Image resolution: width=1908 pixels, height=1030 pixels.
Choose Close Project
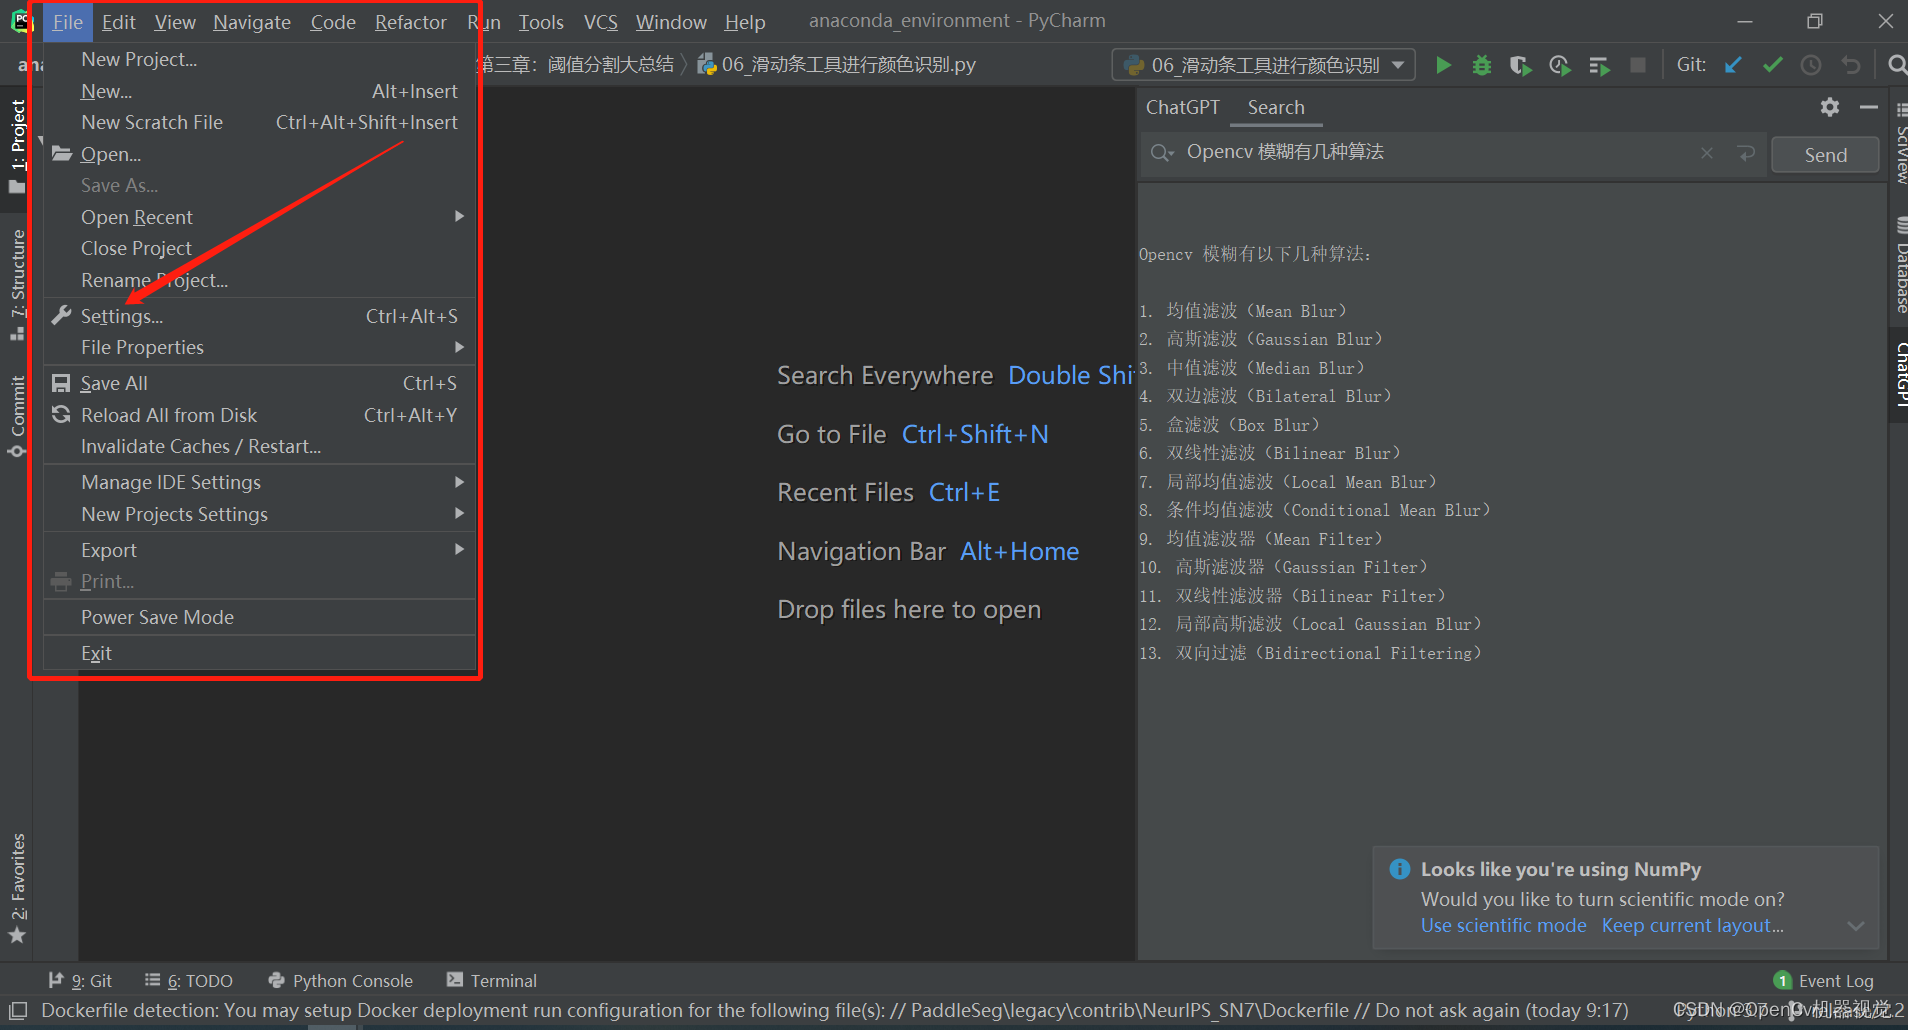pos(260,248)
